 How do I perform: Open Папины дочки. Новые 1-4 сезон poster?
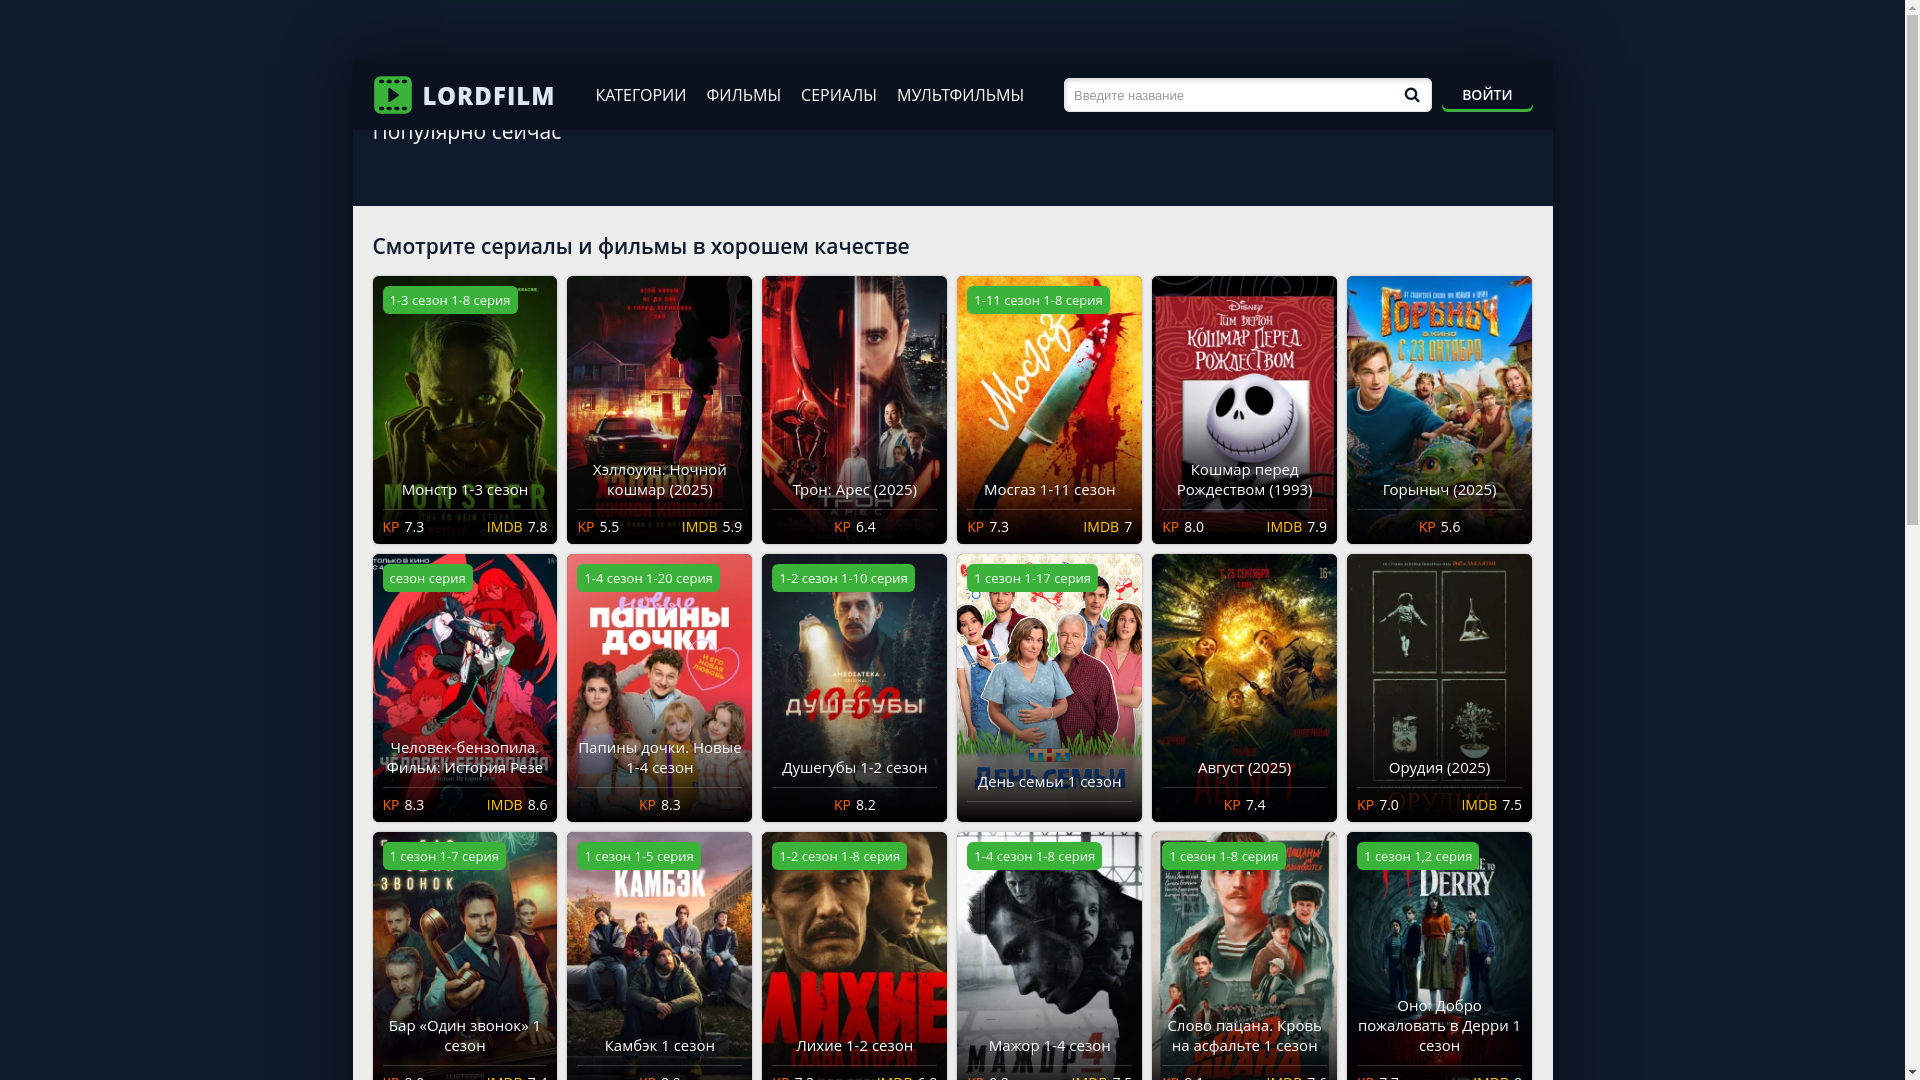click(659, 687)
